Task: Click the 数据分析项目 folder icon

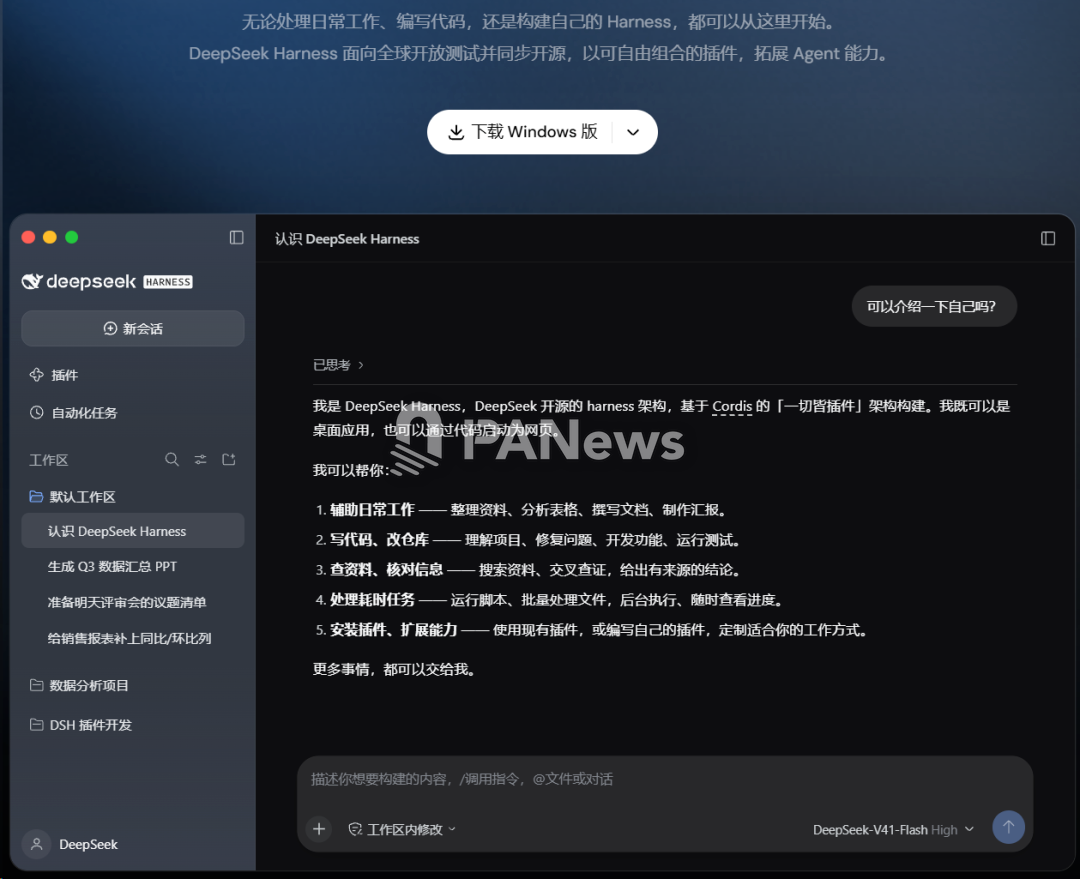Action: tap(37, 685)
